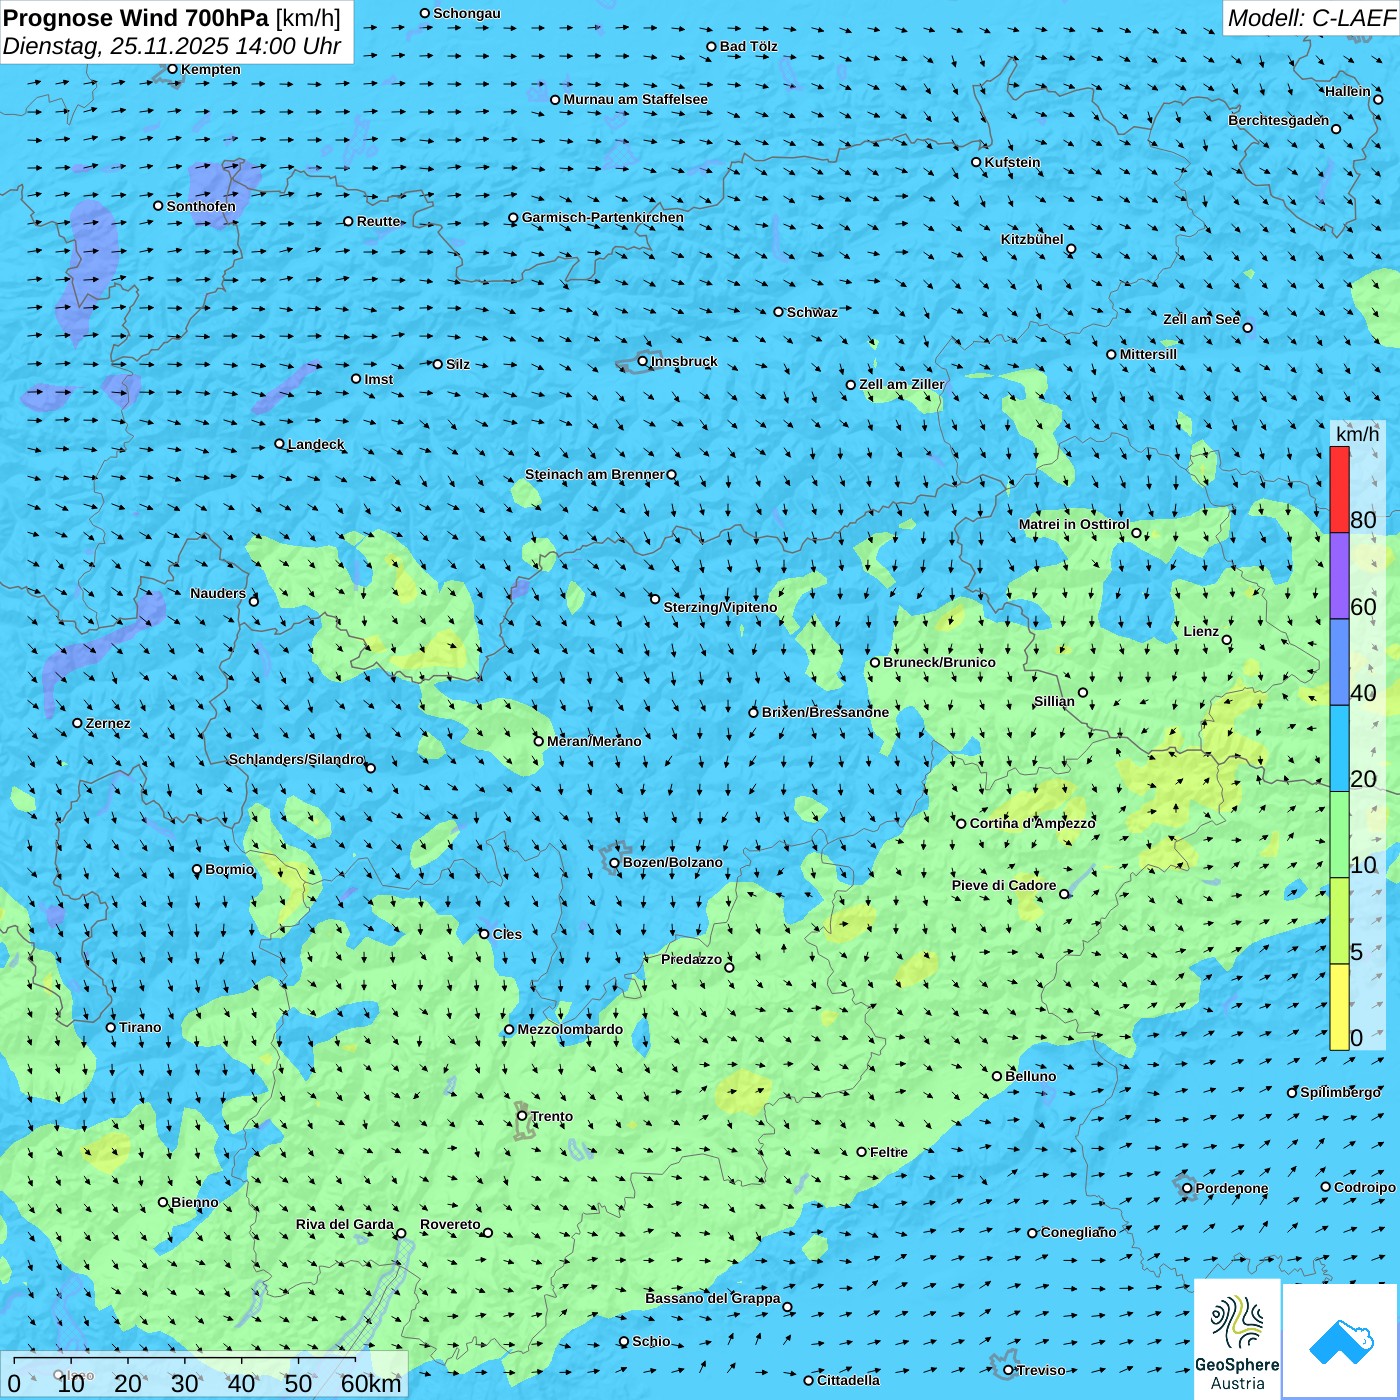Screen dimensions: 1400x1400
Task: Select the yellow legend segment above 0
Action: click(x=1339, y=1007)
